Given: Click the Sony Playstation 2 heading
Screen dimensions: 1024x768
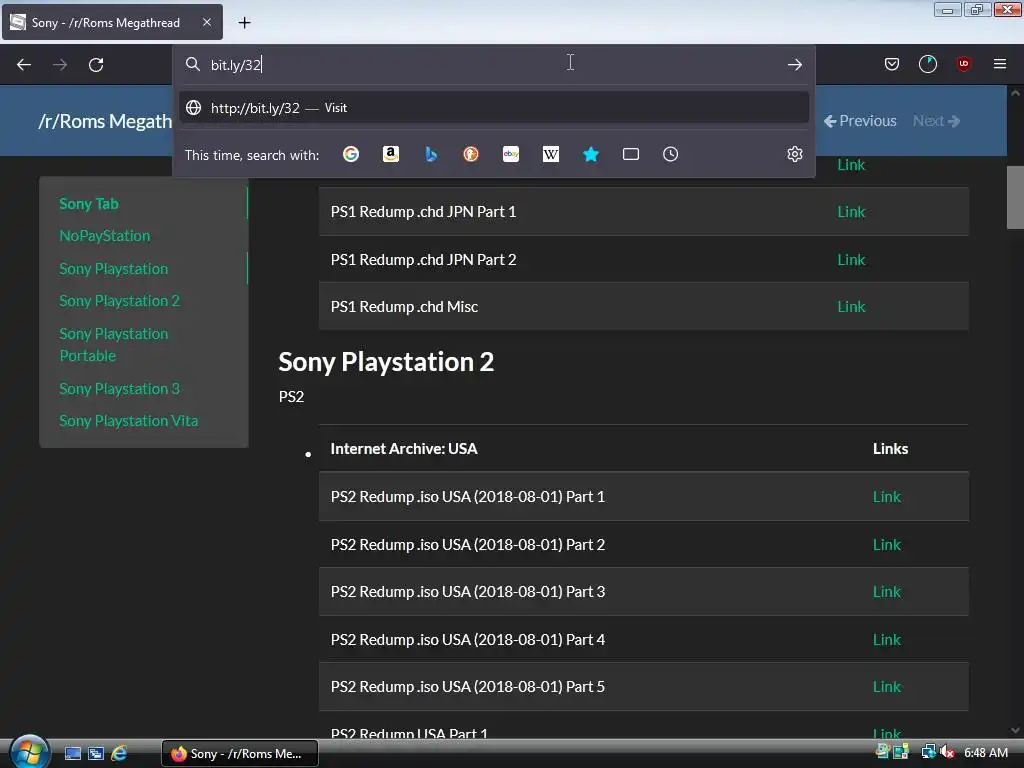Looking at the screenshot, I should (x=386, y=362).
